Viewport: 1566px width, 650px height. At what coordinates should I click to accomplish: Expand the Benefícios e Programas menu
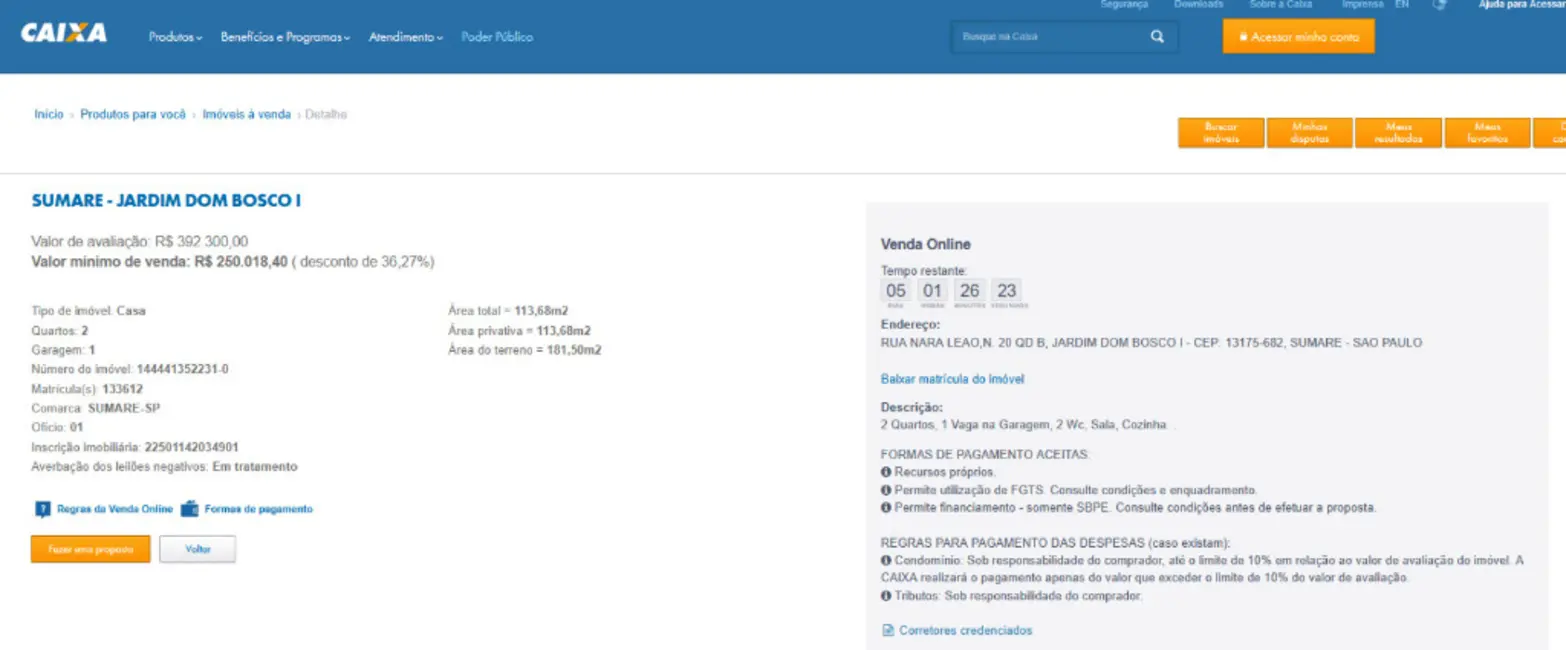[285, 37]
